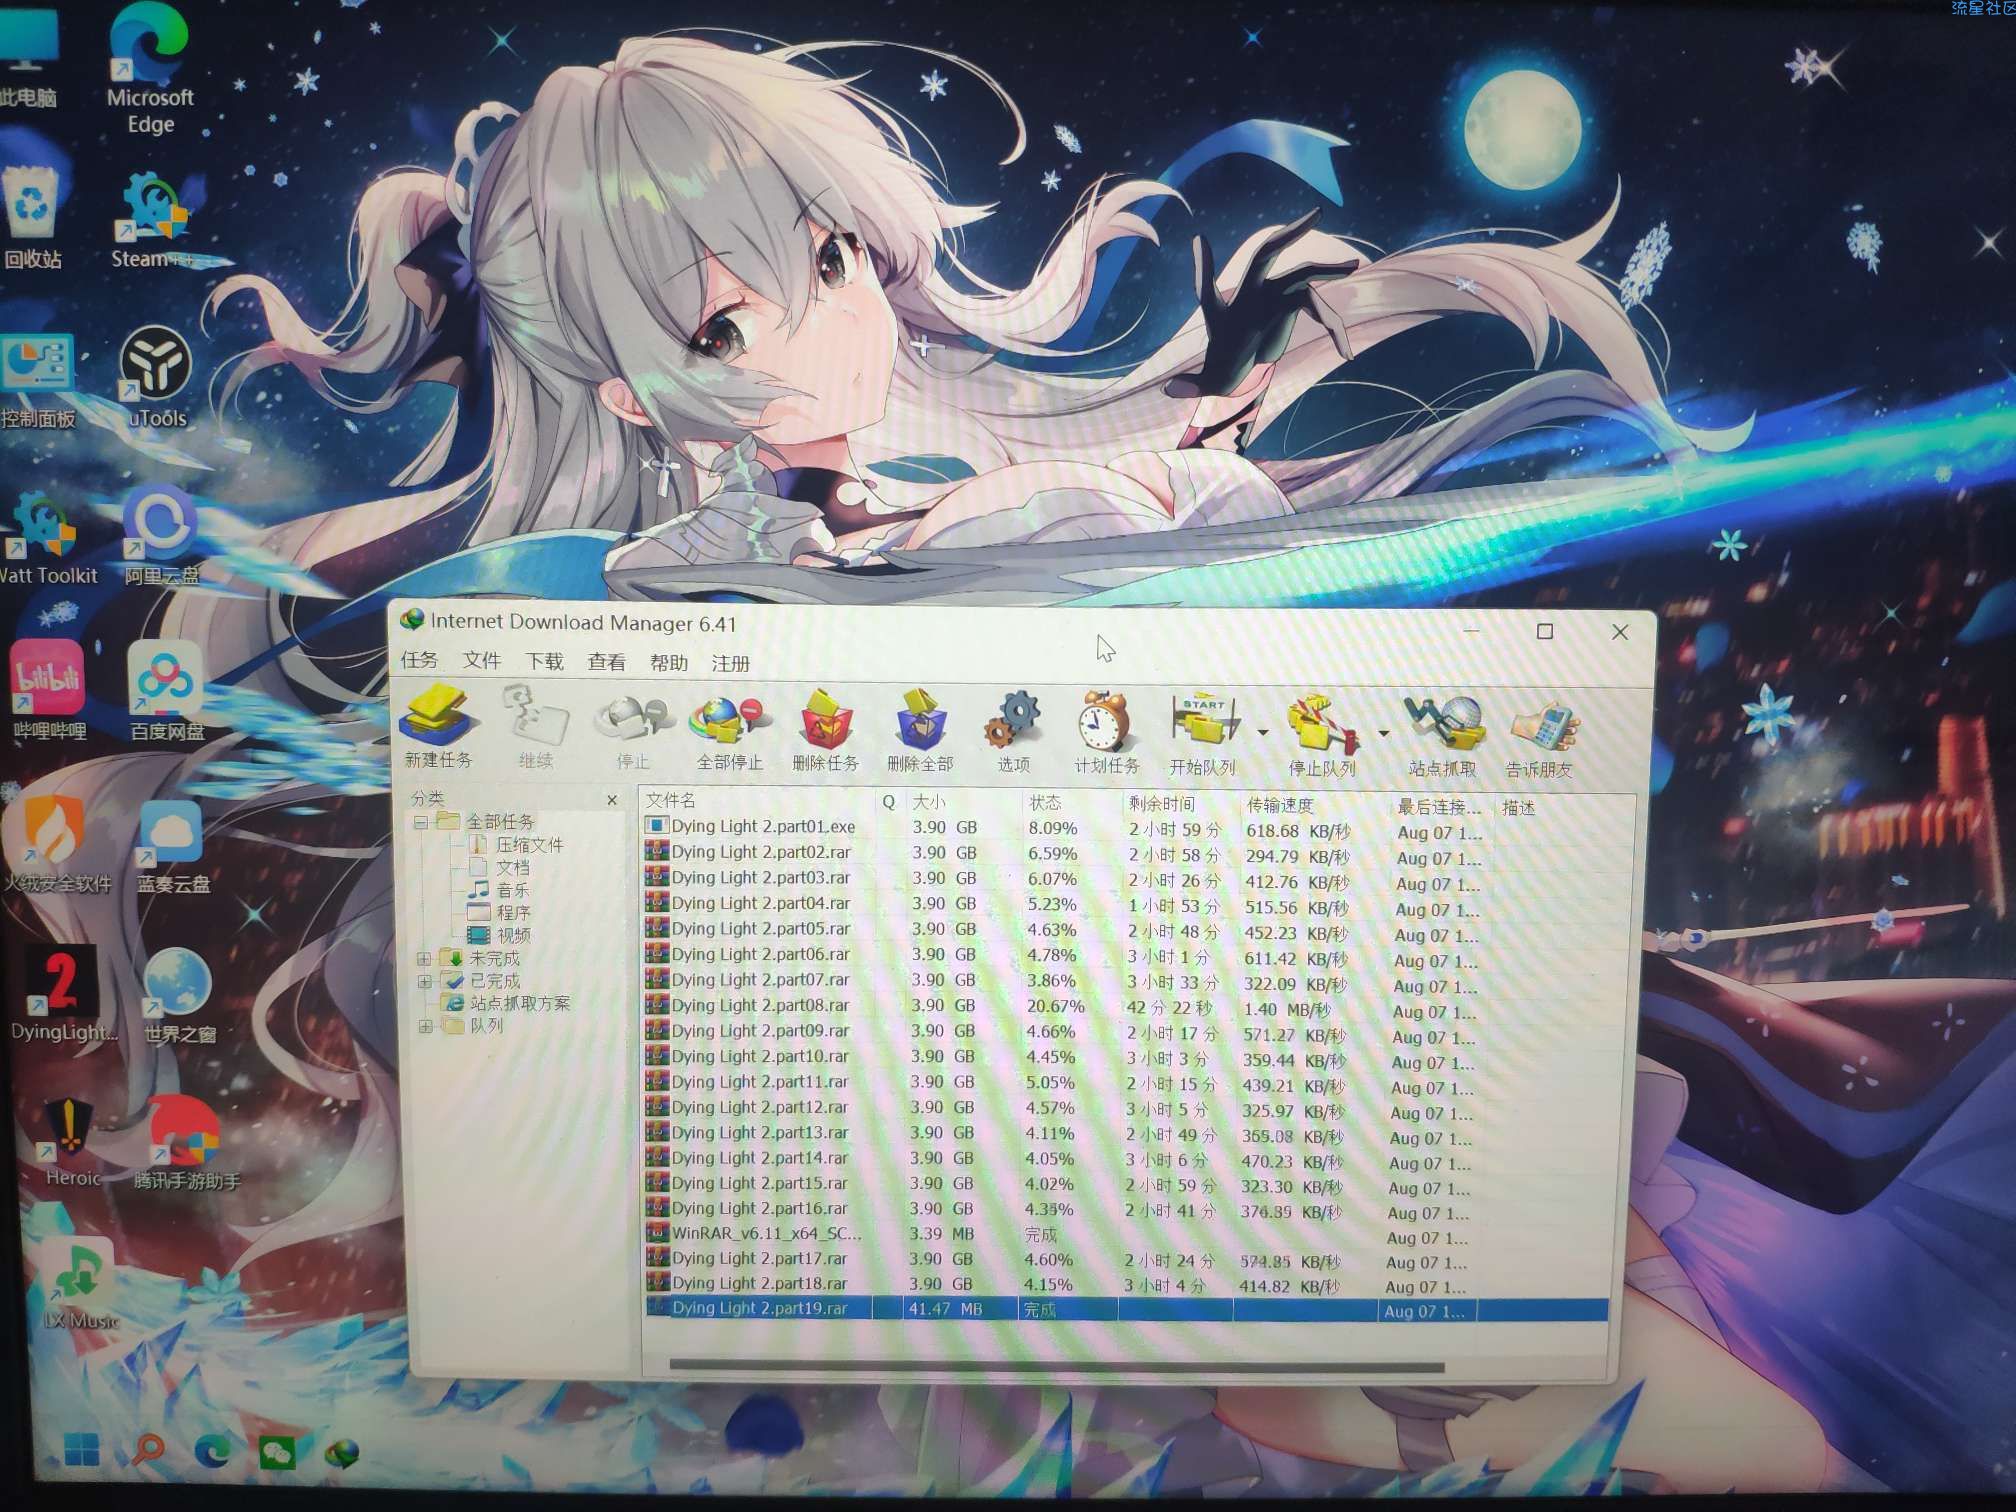Open Microsoft Edge desktop shortcut
The width and height of the screenshot is (2016, 1512).
pos(150,68)
